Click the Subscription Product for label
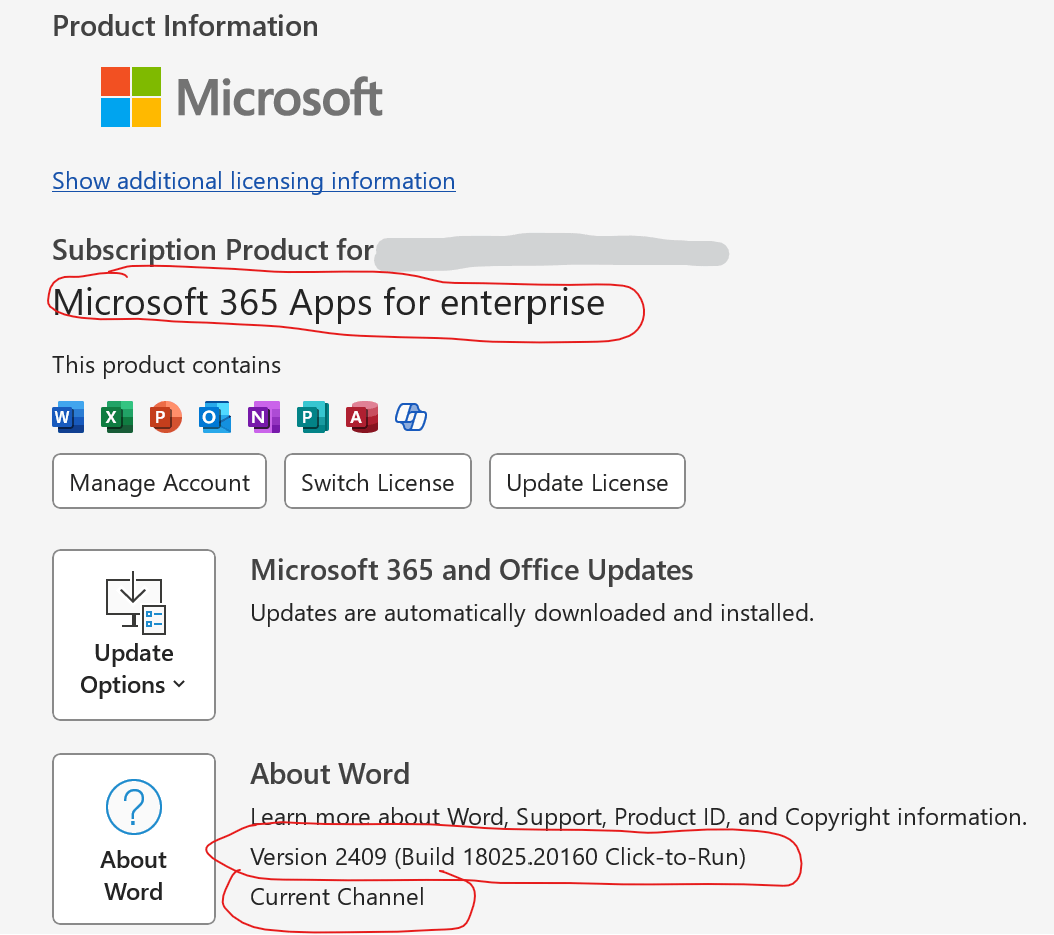Image resolution: width=1054 pixels, height=935 pixels. click(213, 250)
